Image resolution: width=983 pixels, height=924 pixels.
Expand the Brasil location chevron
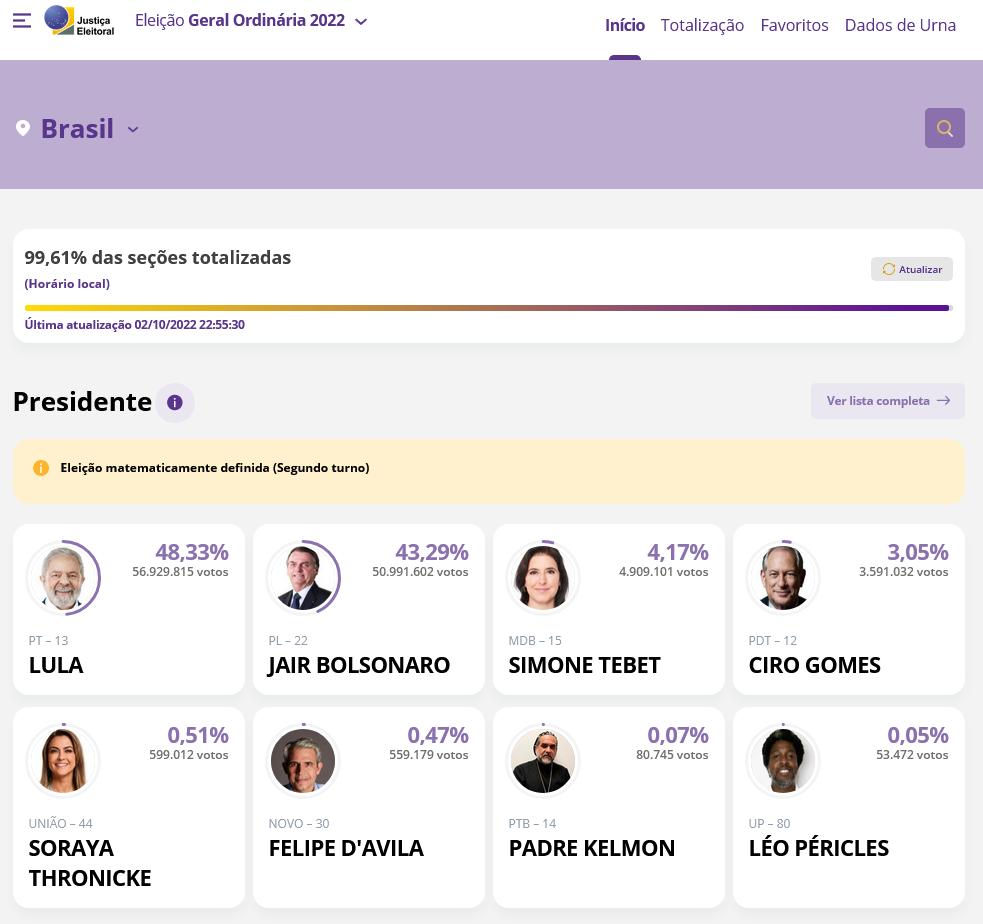click(x=133, y=130)
